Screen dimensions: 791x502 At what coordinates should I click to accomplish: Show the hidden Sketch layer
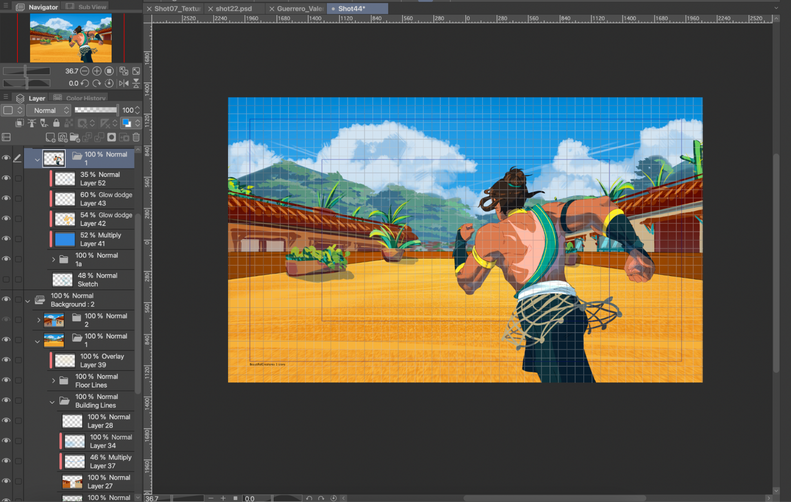coord(6,279)
